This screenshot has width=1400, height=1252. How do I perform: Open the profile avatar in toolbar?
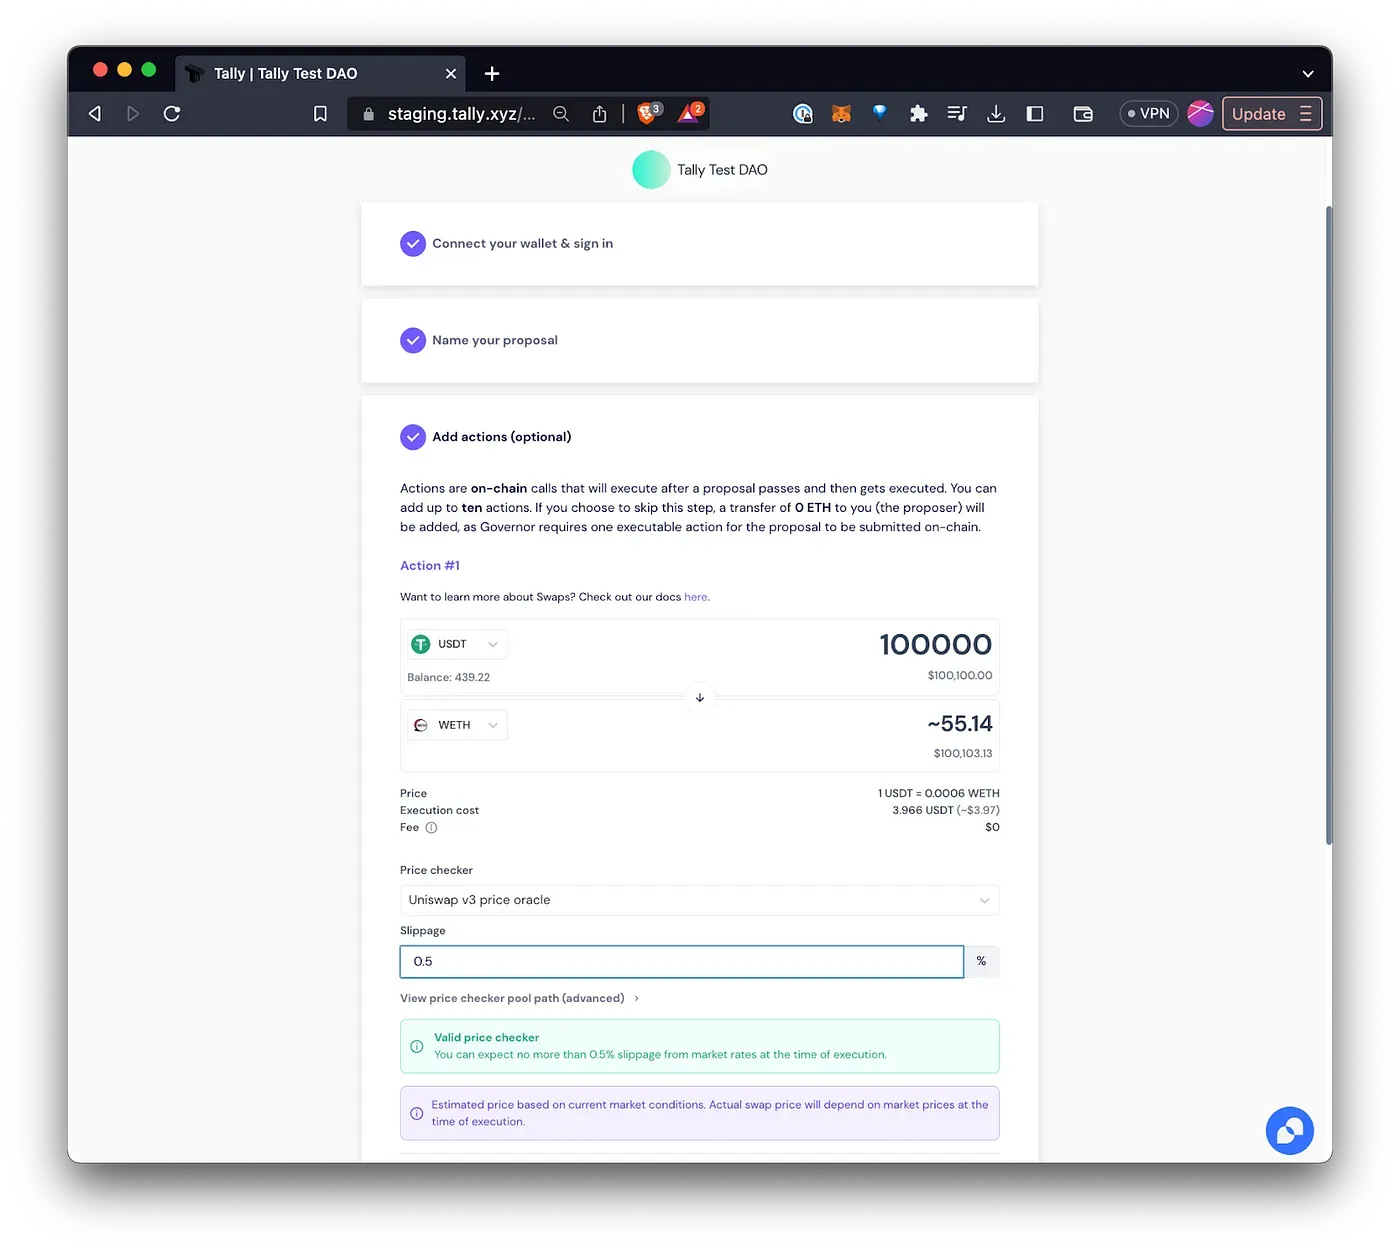(1200, 114)
